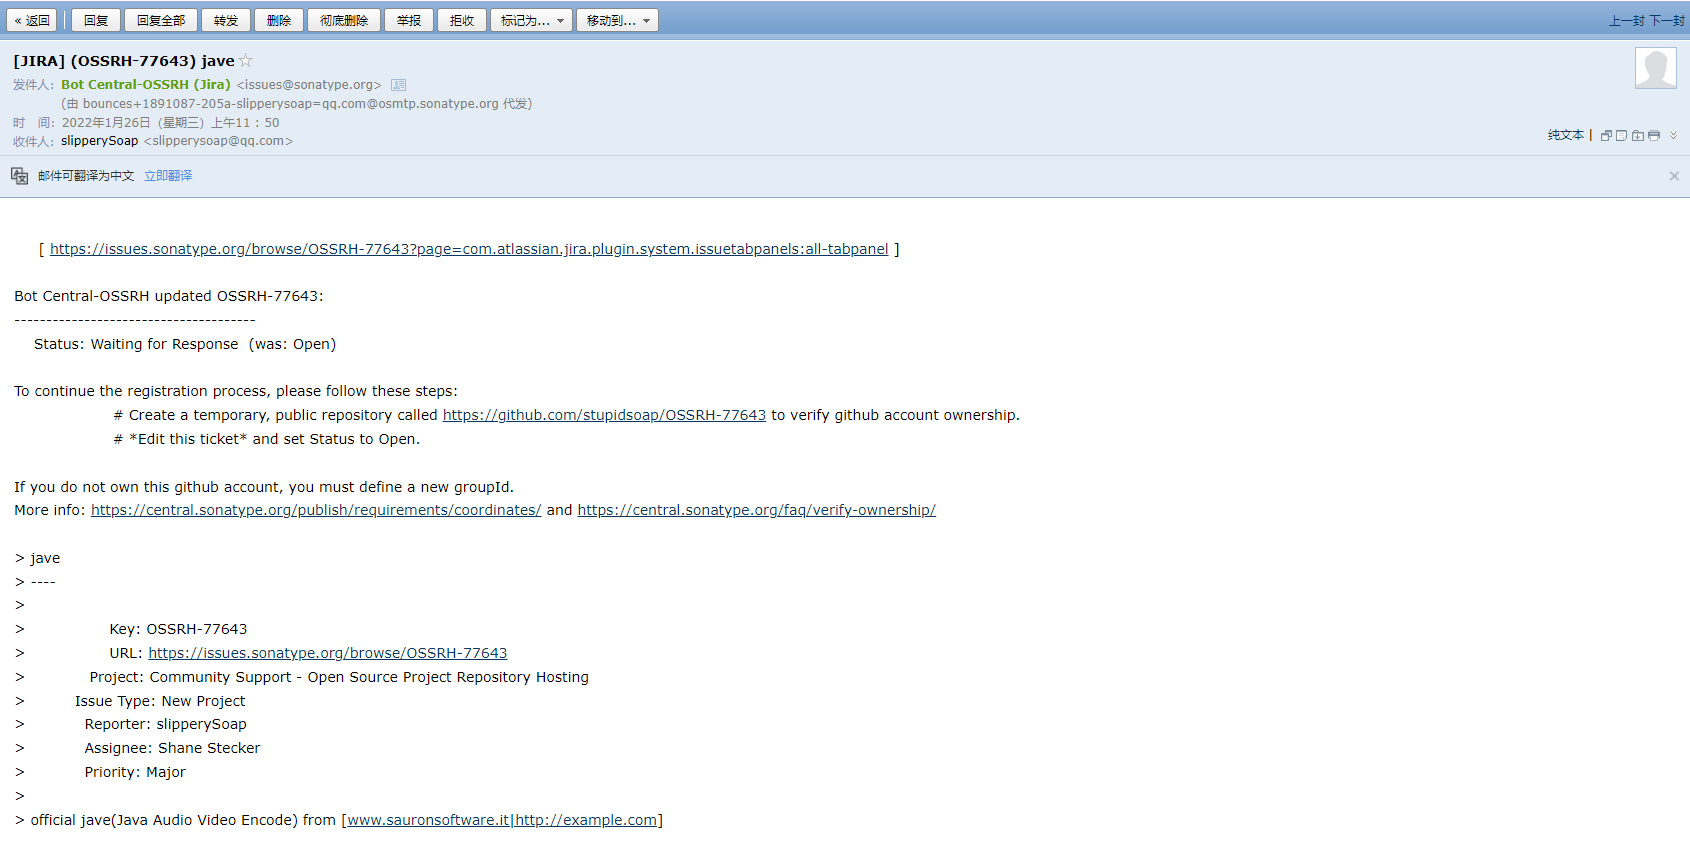
Task: Report email with 举报 button
Action: (409, 20)
